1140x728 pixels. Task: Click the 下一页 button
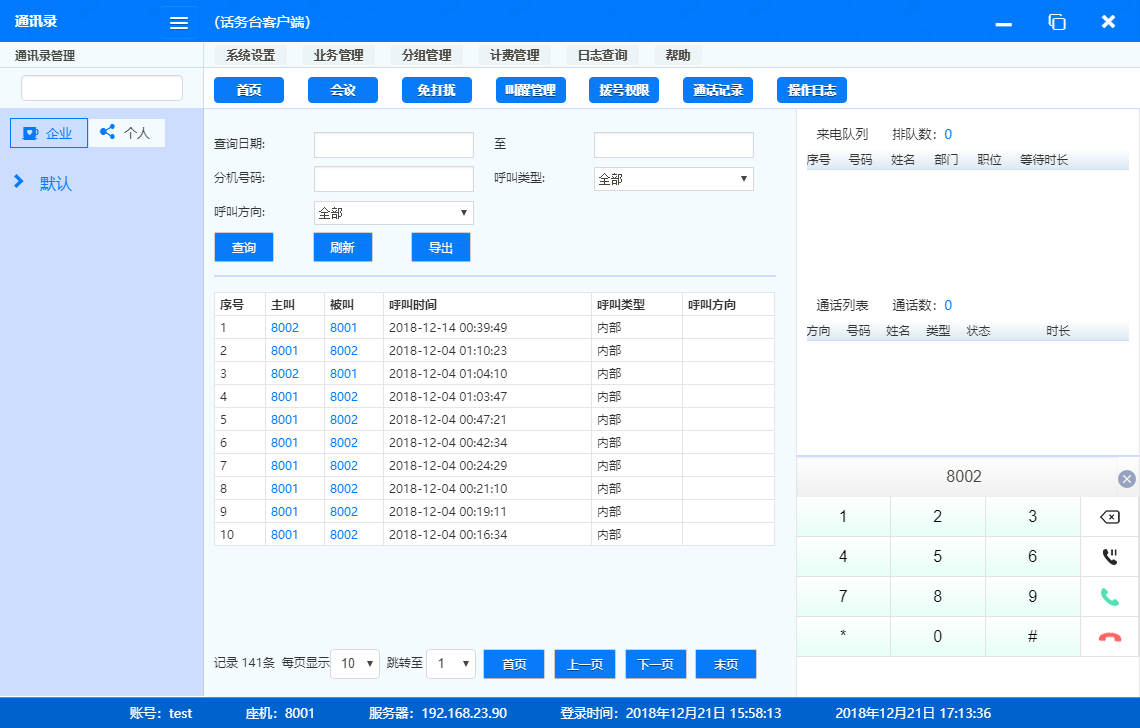pyautogui.click(x=656, y=664)
